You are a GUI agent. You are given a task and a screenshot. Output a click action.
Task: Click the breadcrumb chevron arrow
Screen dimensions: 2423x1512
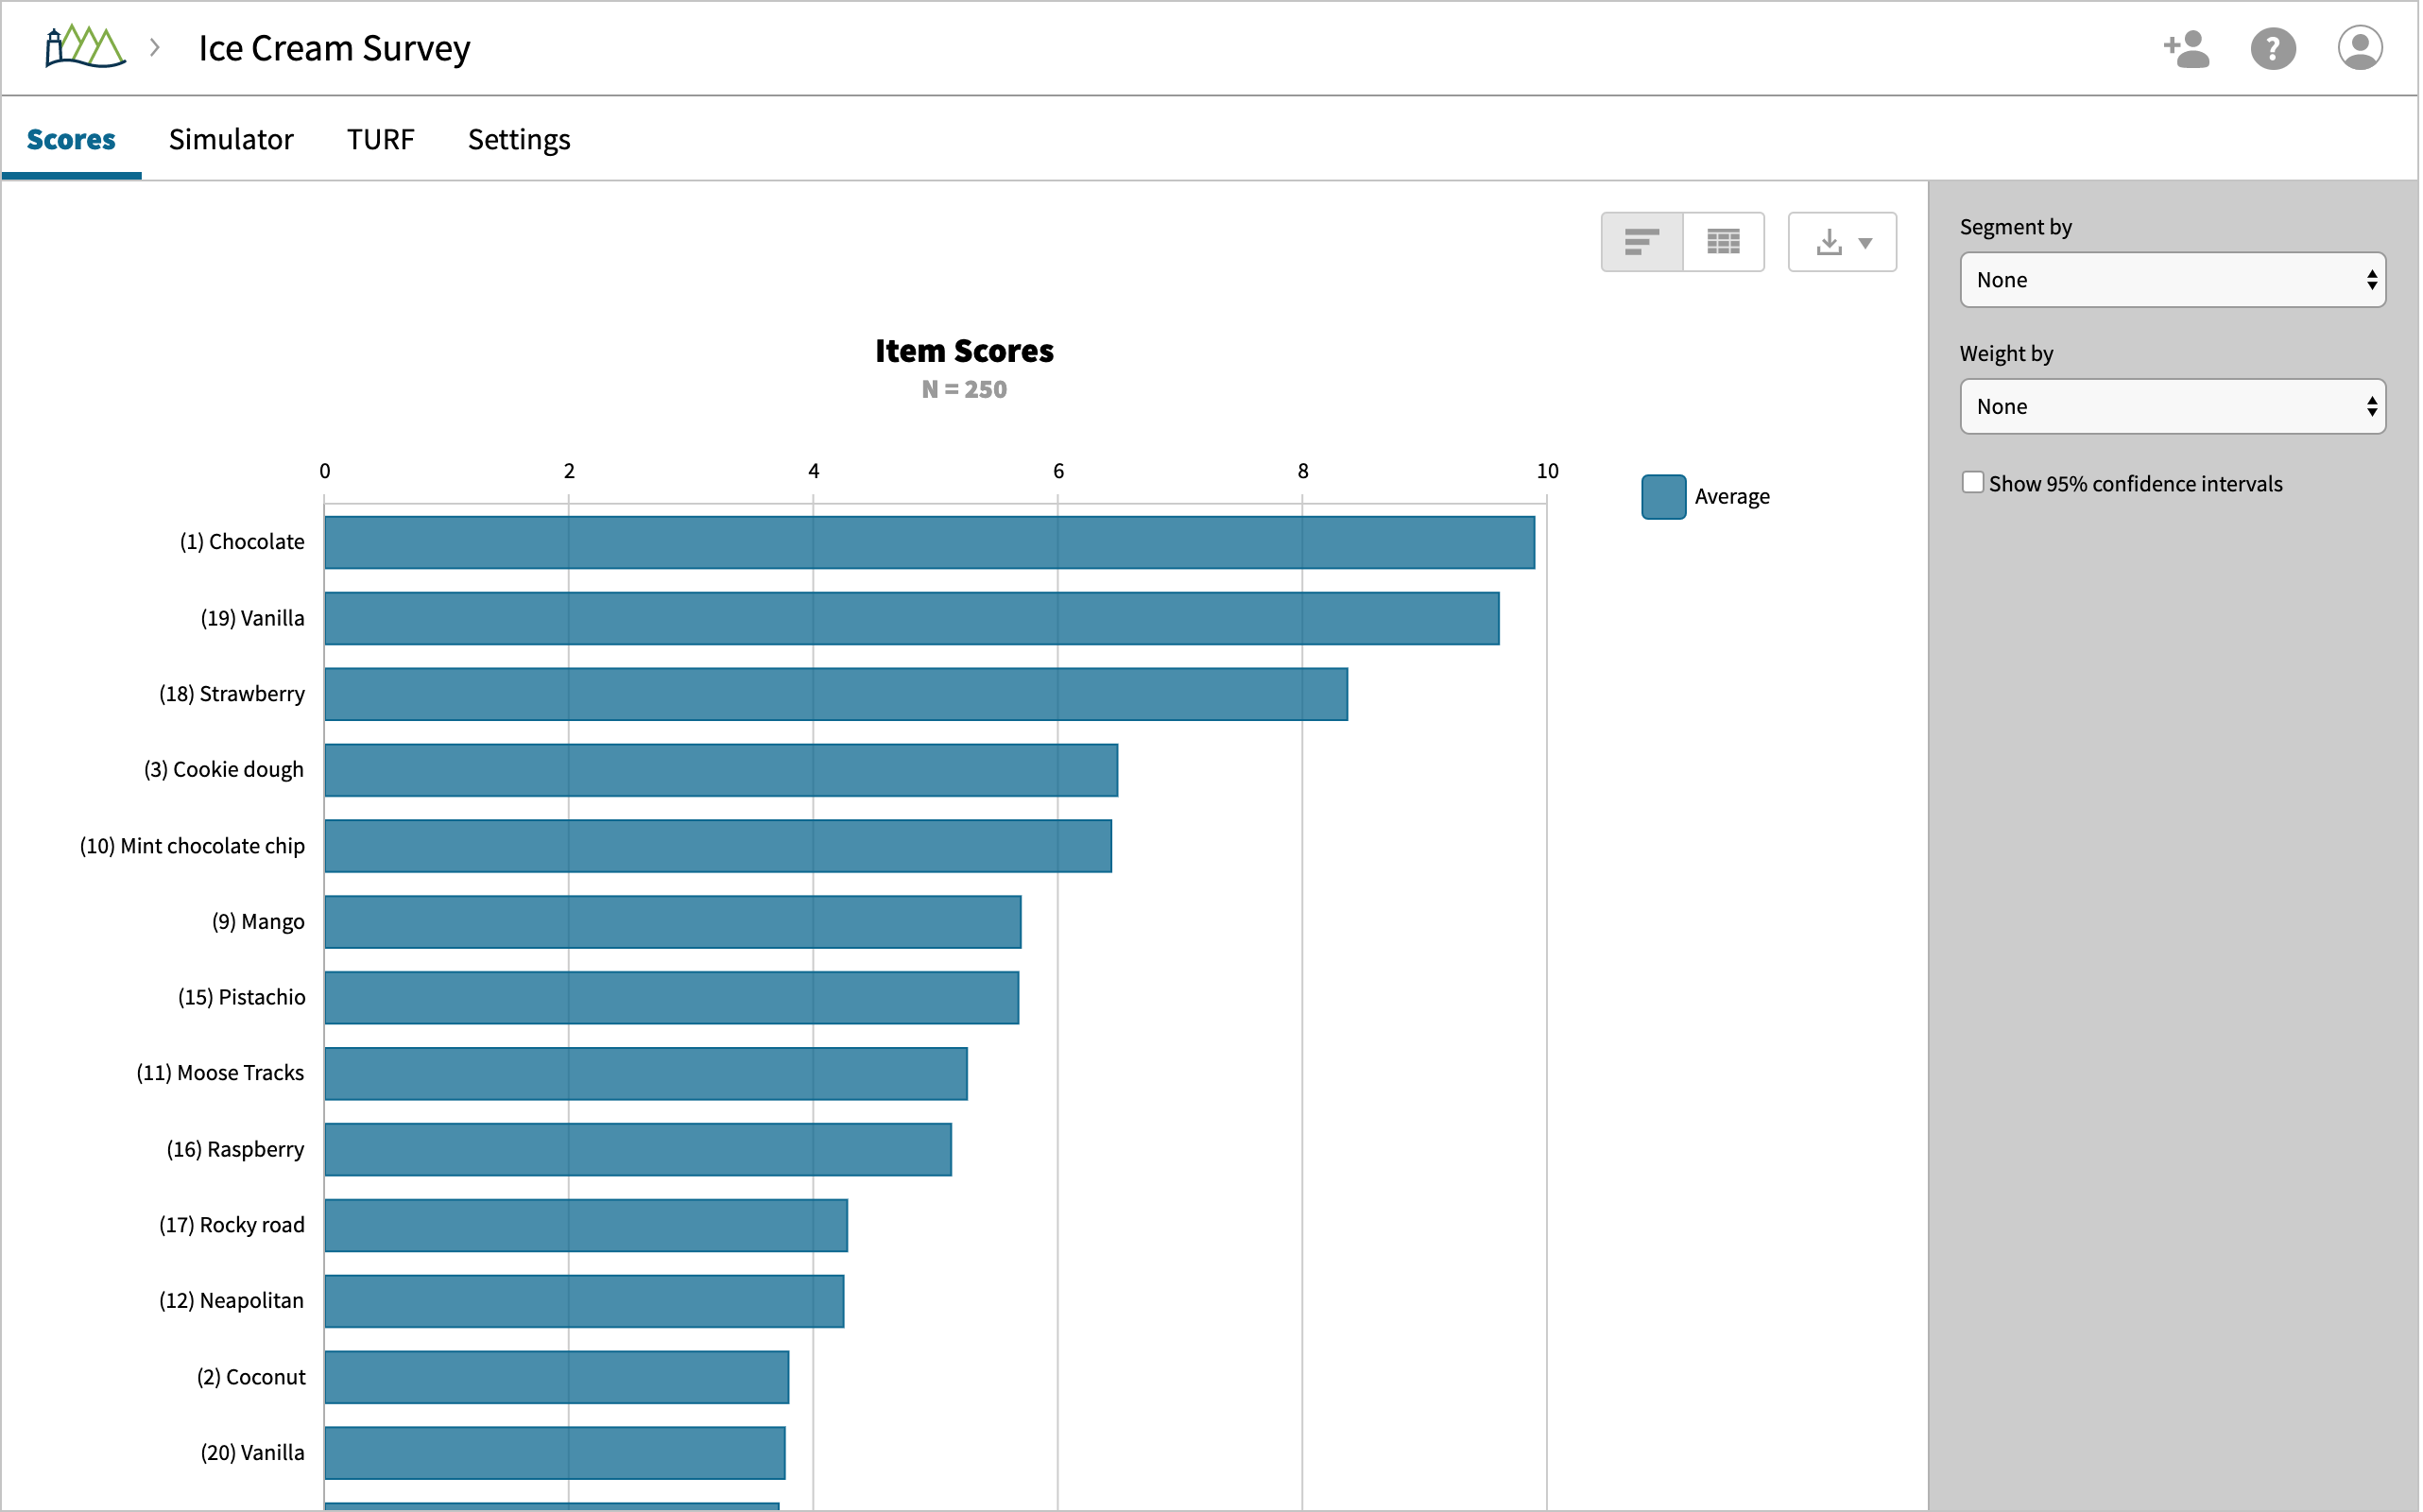tap(155, 47)
